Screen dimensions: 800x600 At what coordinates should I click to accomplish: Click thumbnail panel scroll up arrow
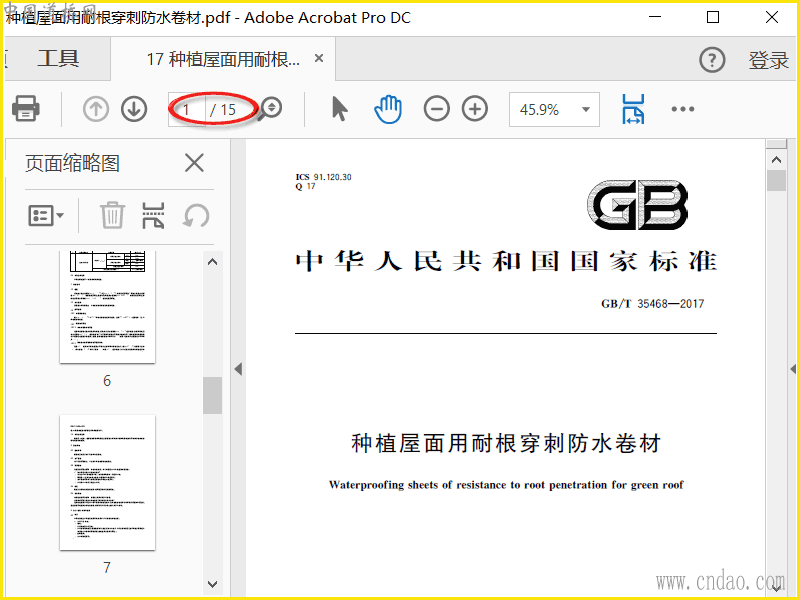coord(213,262)
